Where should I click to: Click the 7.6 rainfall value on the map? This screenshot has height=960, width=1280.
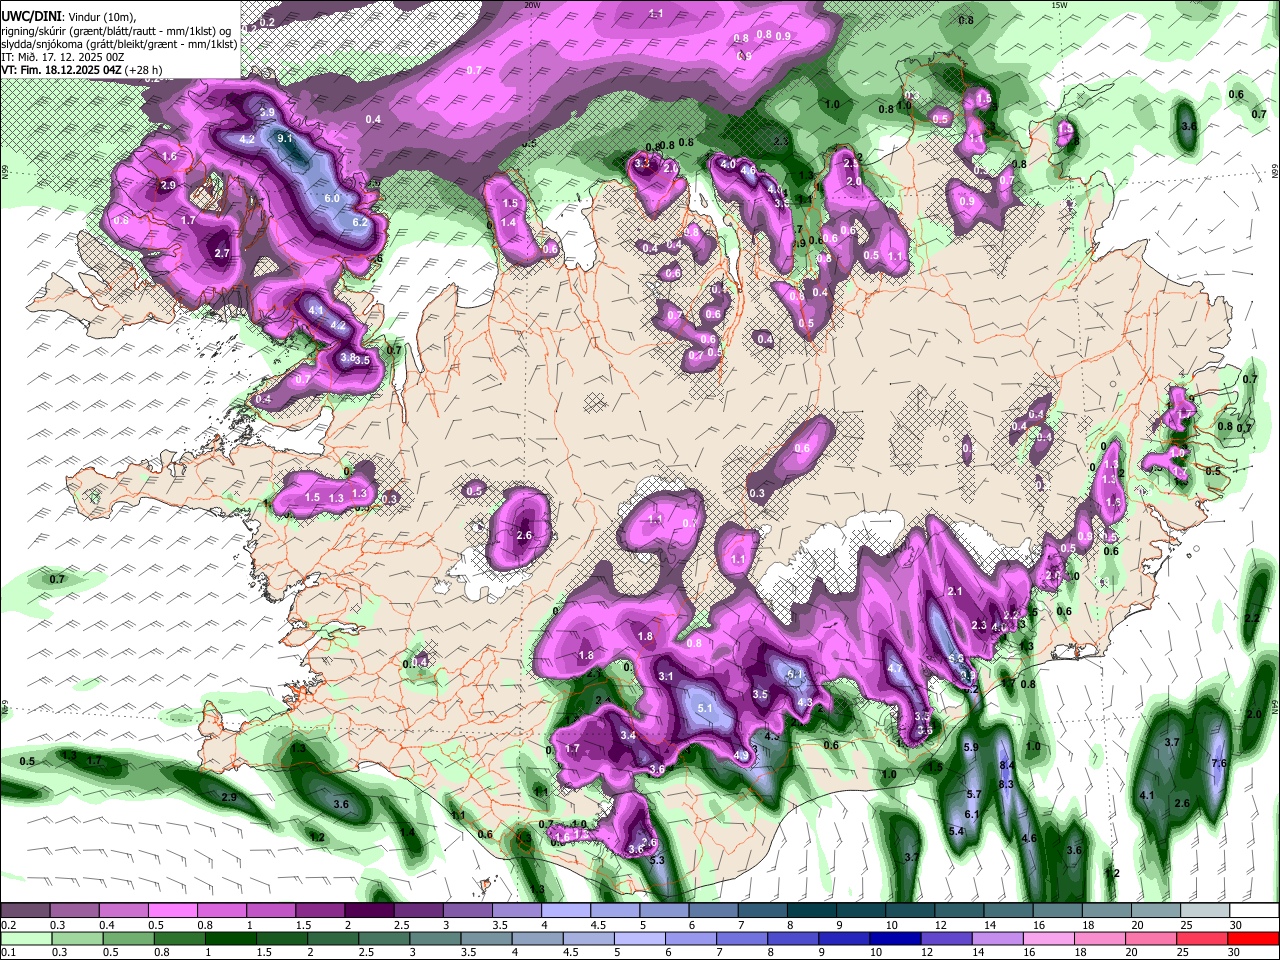click(1219, 763)
